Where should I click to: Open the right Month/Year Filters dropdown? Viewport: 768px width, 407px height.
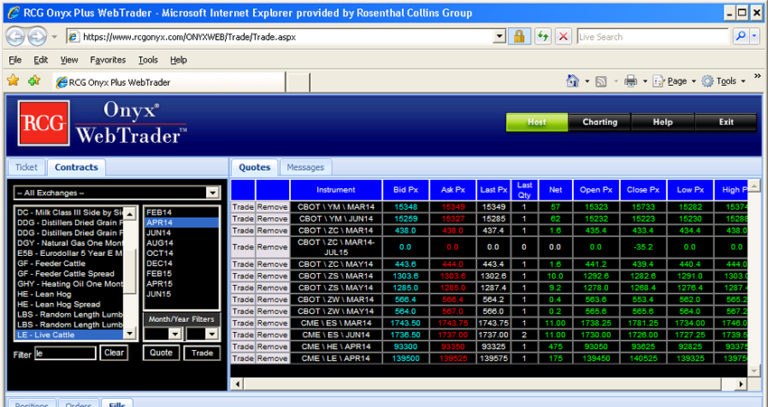(x=212, y=334)
